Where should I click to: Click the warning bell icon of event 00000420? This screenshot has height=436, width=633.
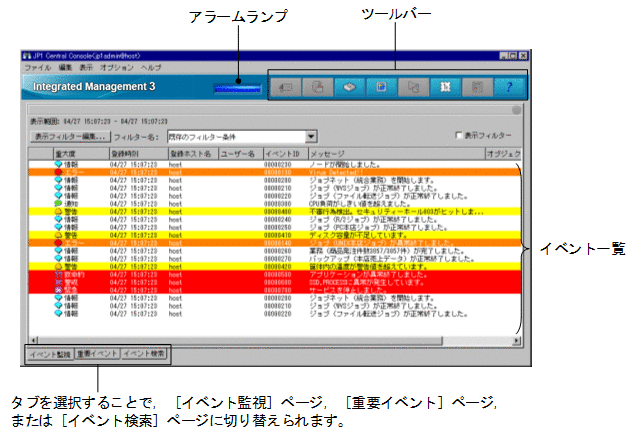[x=59, y=266]
